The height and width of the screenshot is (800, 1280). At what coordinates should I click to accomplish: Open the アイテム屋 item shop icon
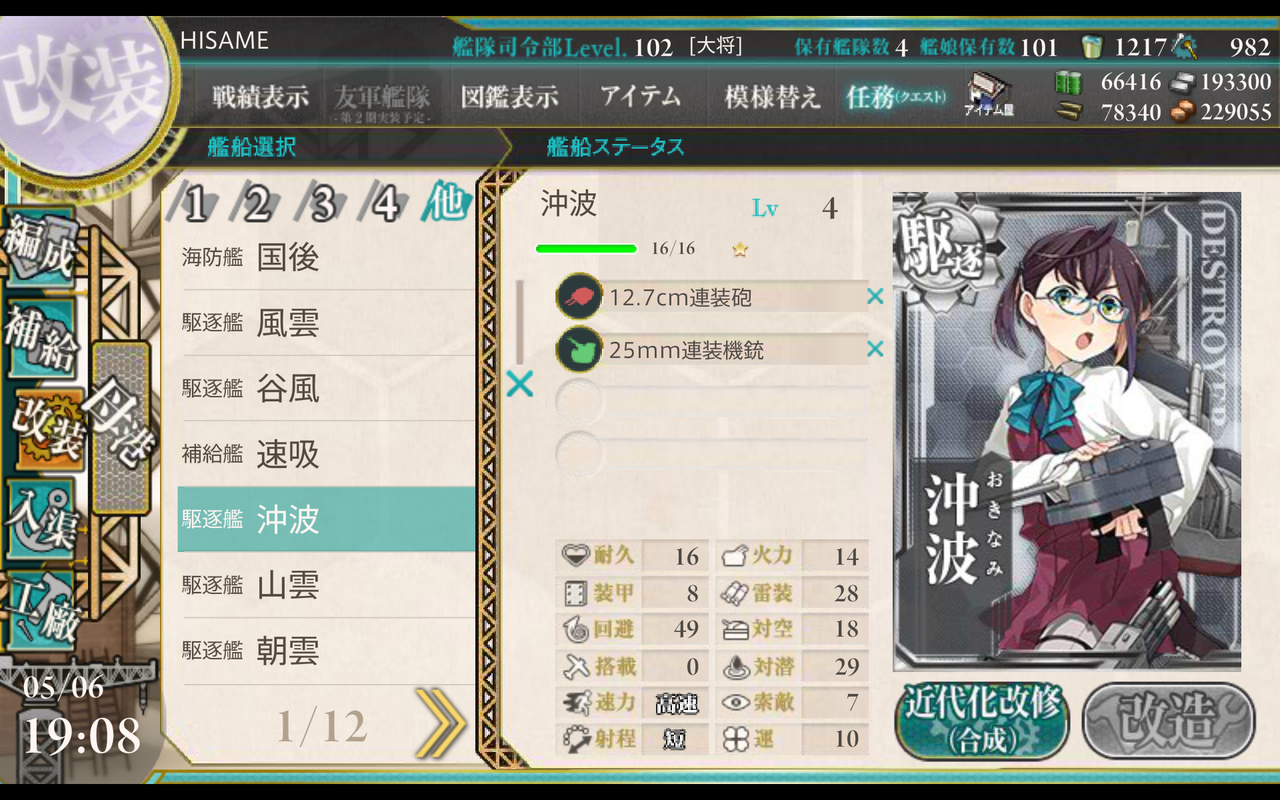pos(989,96)
